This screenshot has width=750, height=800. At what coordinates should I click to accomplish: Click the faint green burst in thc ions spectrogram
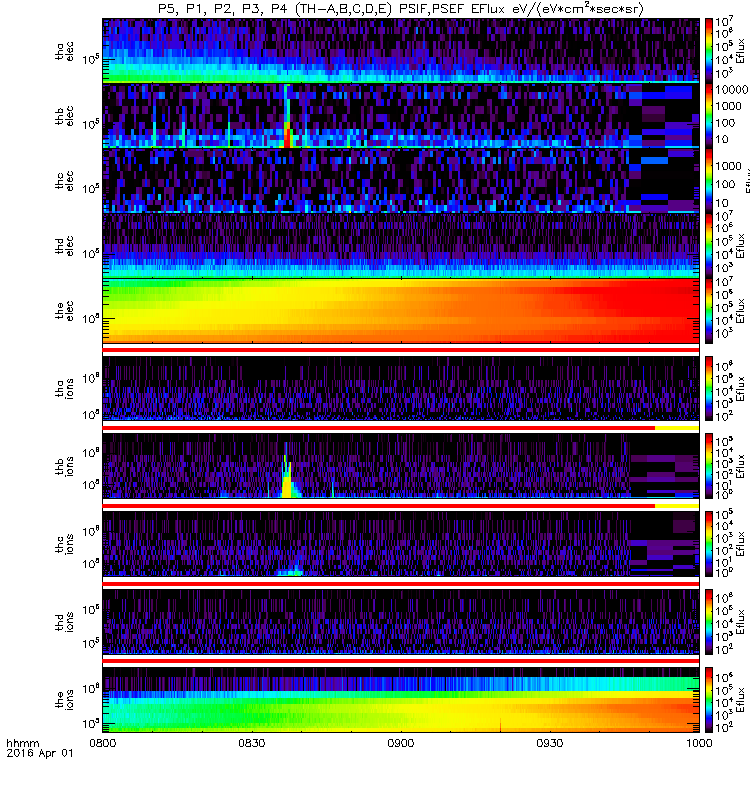point(291,572)
